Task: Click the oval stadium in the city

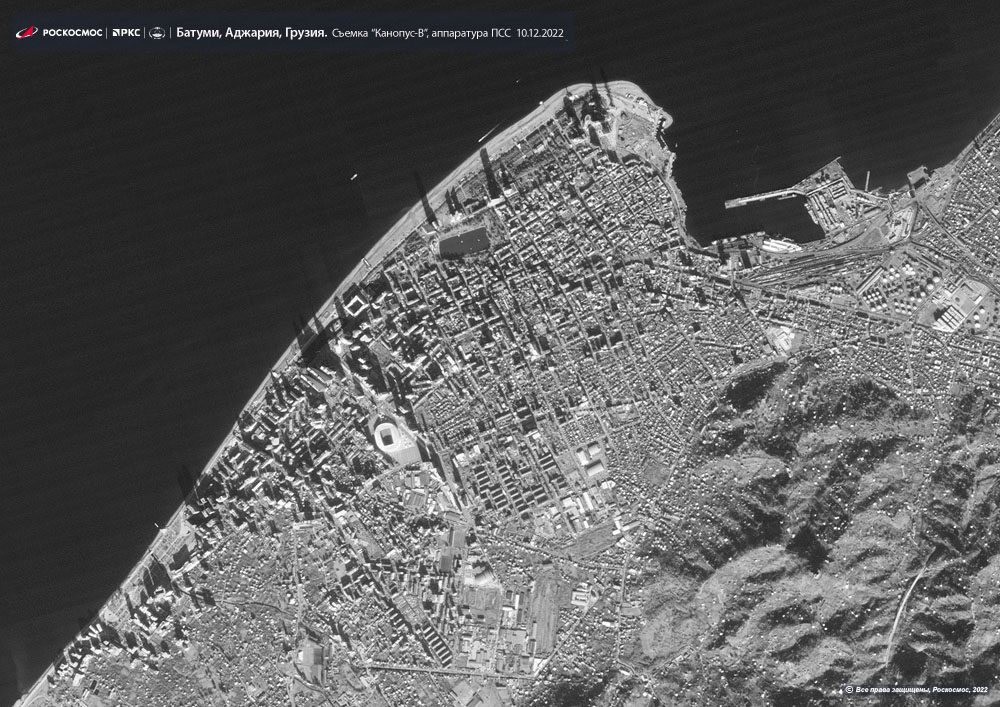Action: point(389,435)
